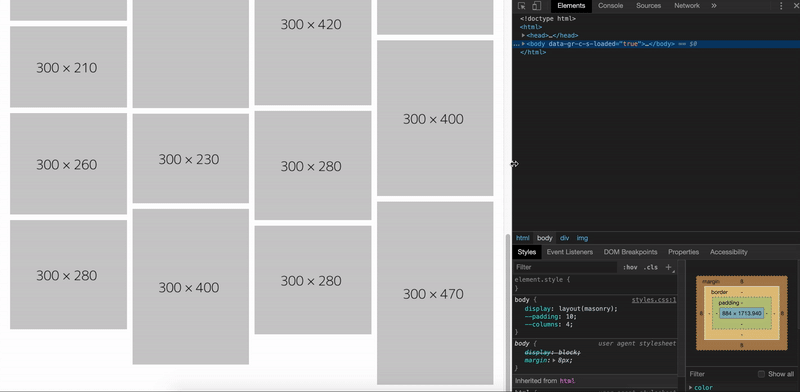This screenshot has height=392, width=800.
Task: Enable the Show all checkbox
Action: coord(761,374)
